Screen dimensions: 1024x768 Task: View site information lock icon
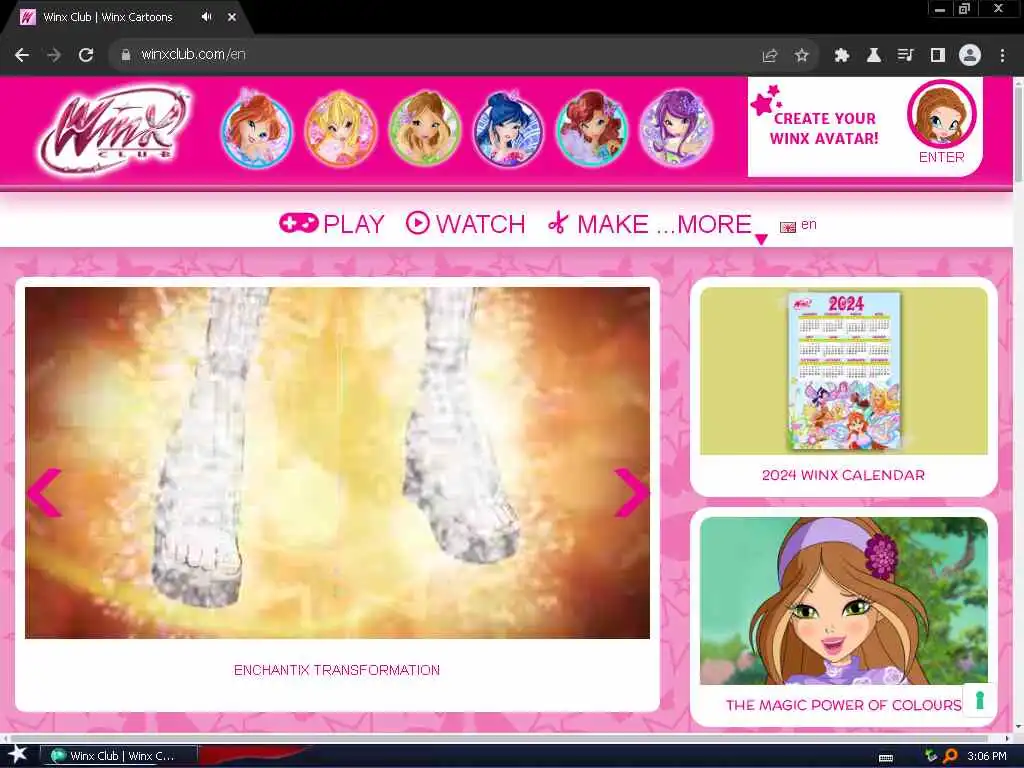pyautogui.click(x=125, y=55)
